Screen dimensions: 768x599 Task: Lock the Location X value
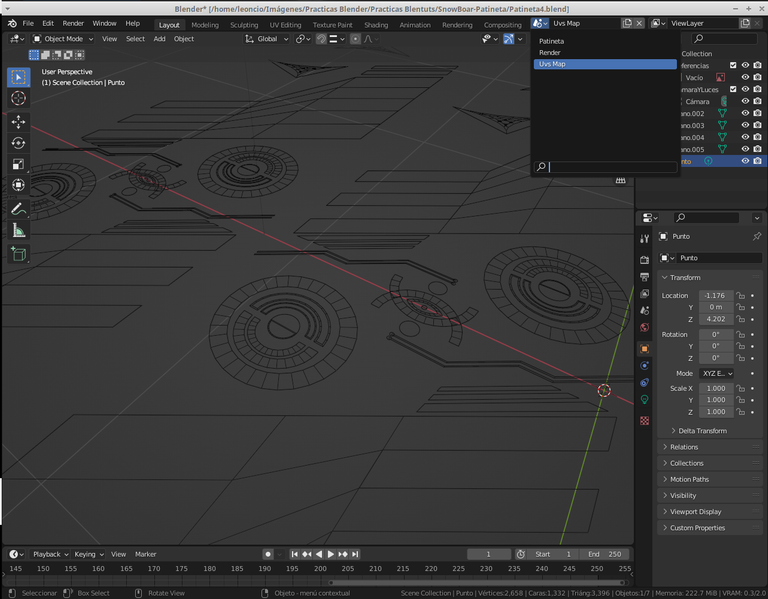(741, 295)
